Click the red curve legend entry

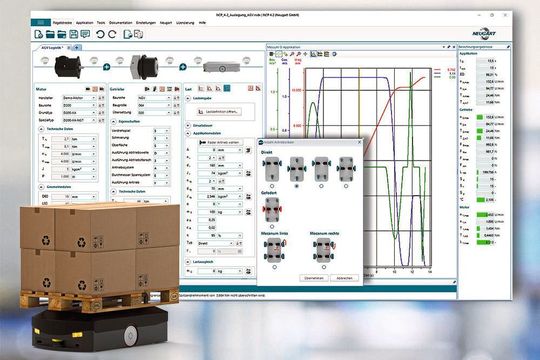tap(445, 70)
